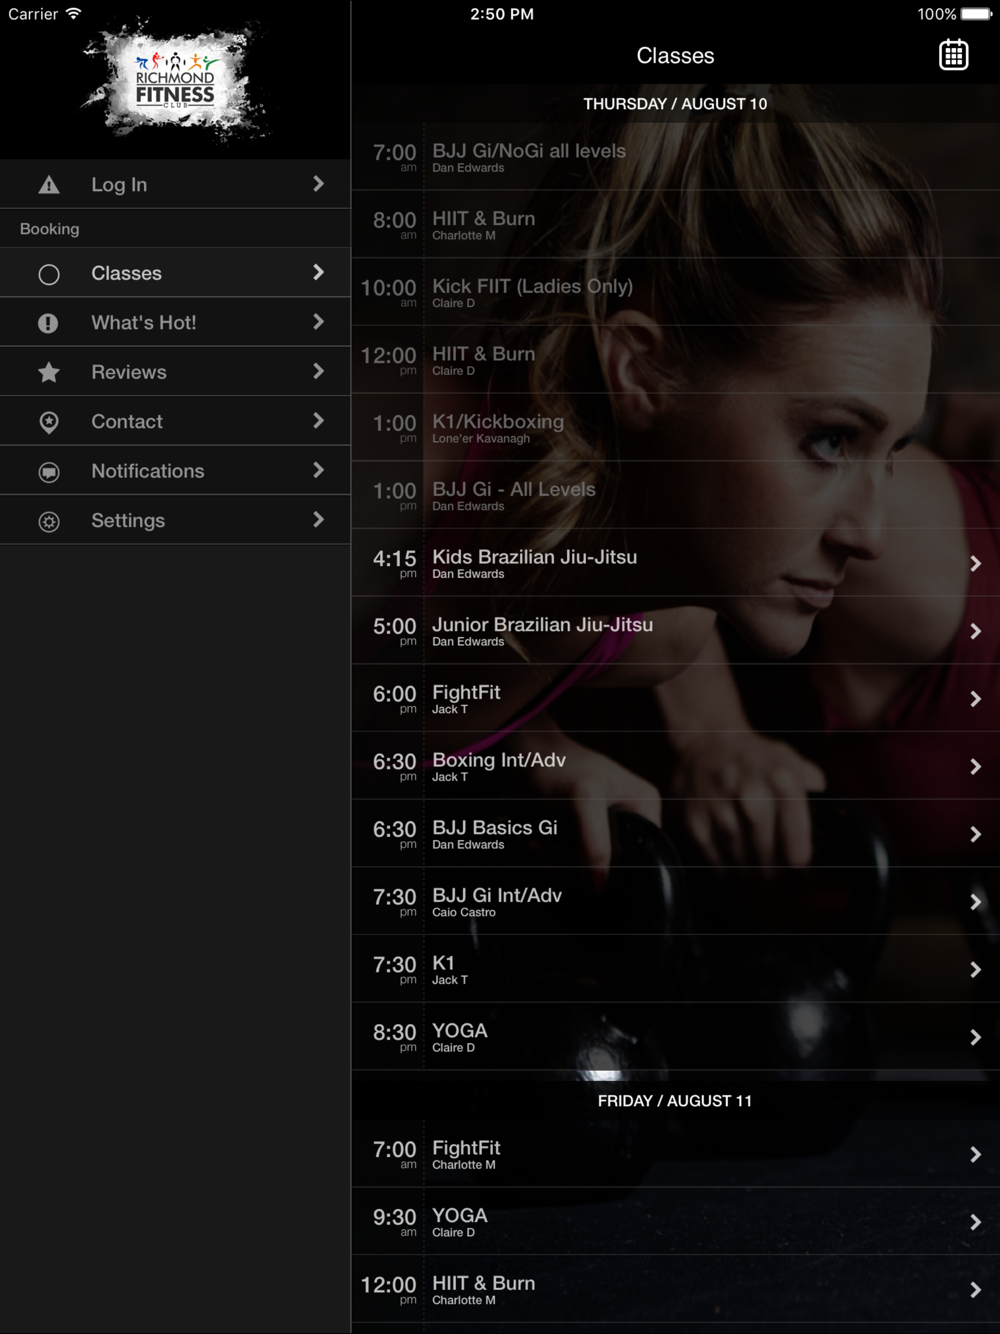This screenshot has height=1334, width=1000.
Task: Click the chevron beside What's Hot!
Action: pyautogui.click(x=318, y=322)
